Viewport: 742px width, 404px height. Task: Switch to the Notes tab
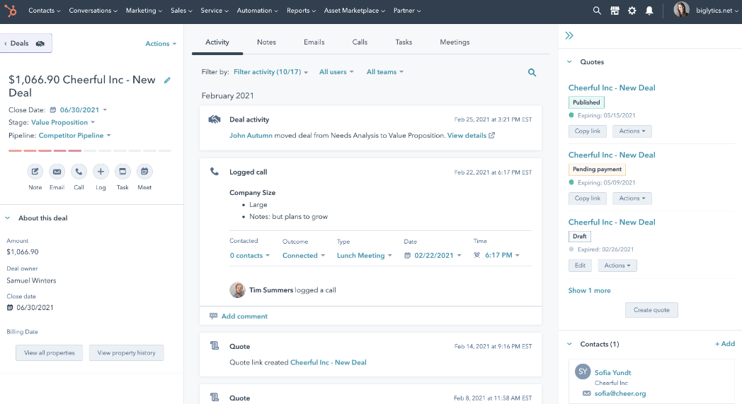pos(266,42)
